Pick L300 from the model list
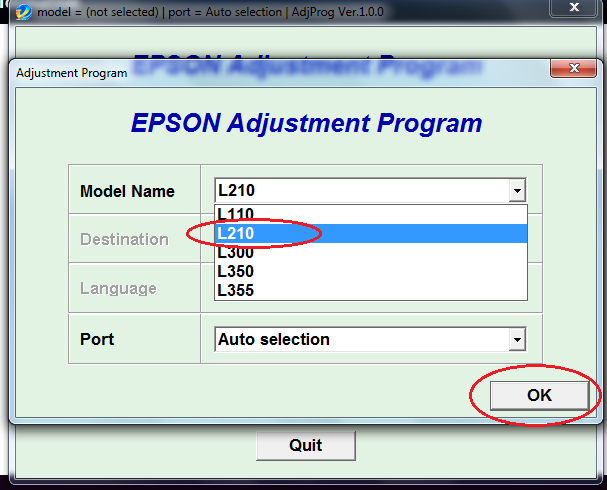Viewport: 607px width, 490px height. coord(370,252)
